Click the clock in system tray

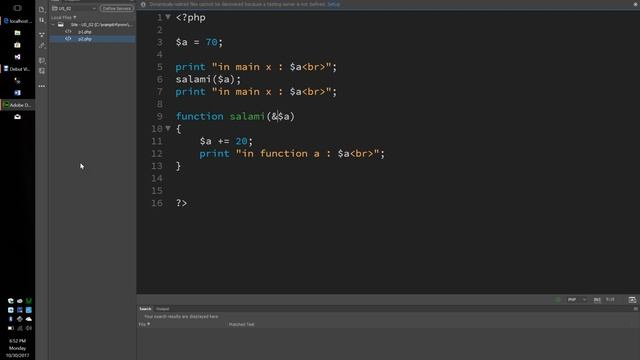[x=17, y=348]
